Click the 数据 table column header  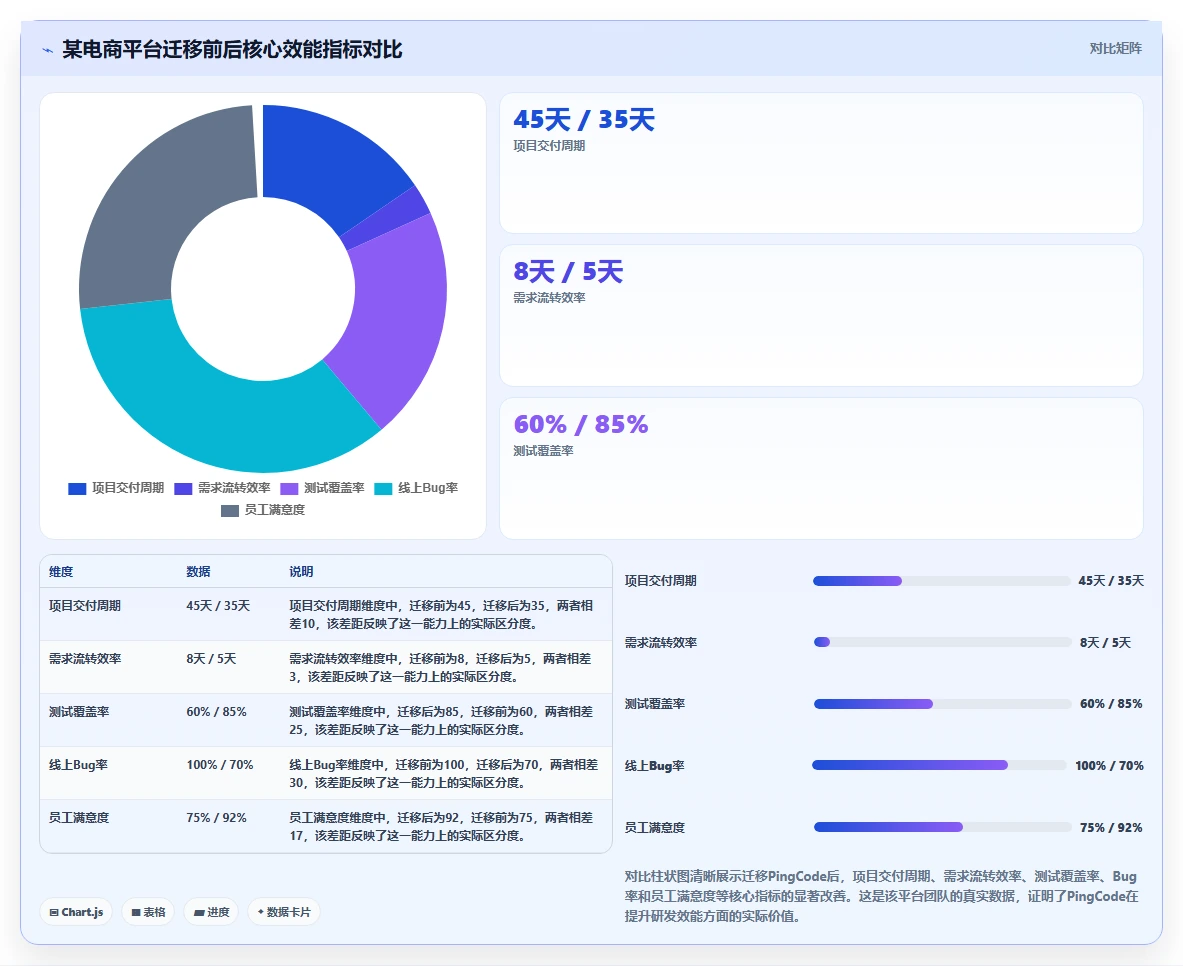198,572
